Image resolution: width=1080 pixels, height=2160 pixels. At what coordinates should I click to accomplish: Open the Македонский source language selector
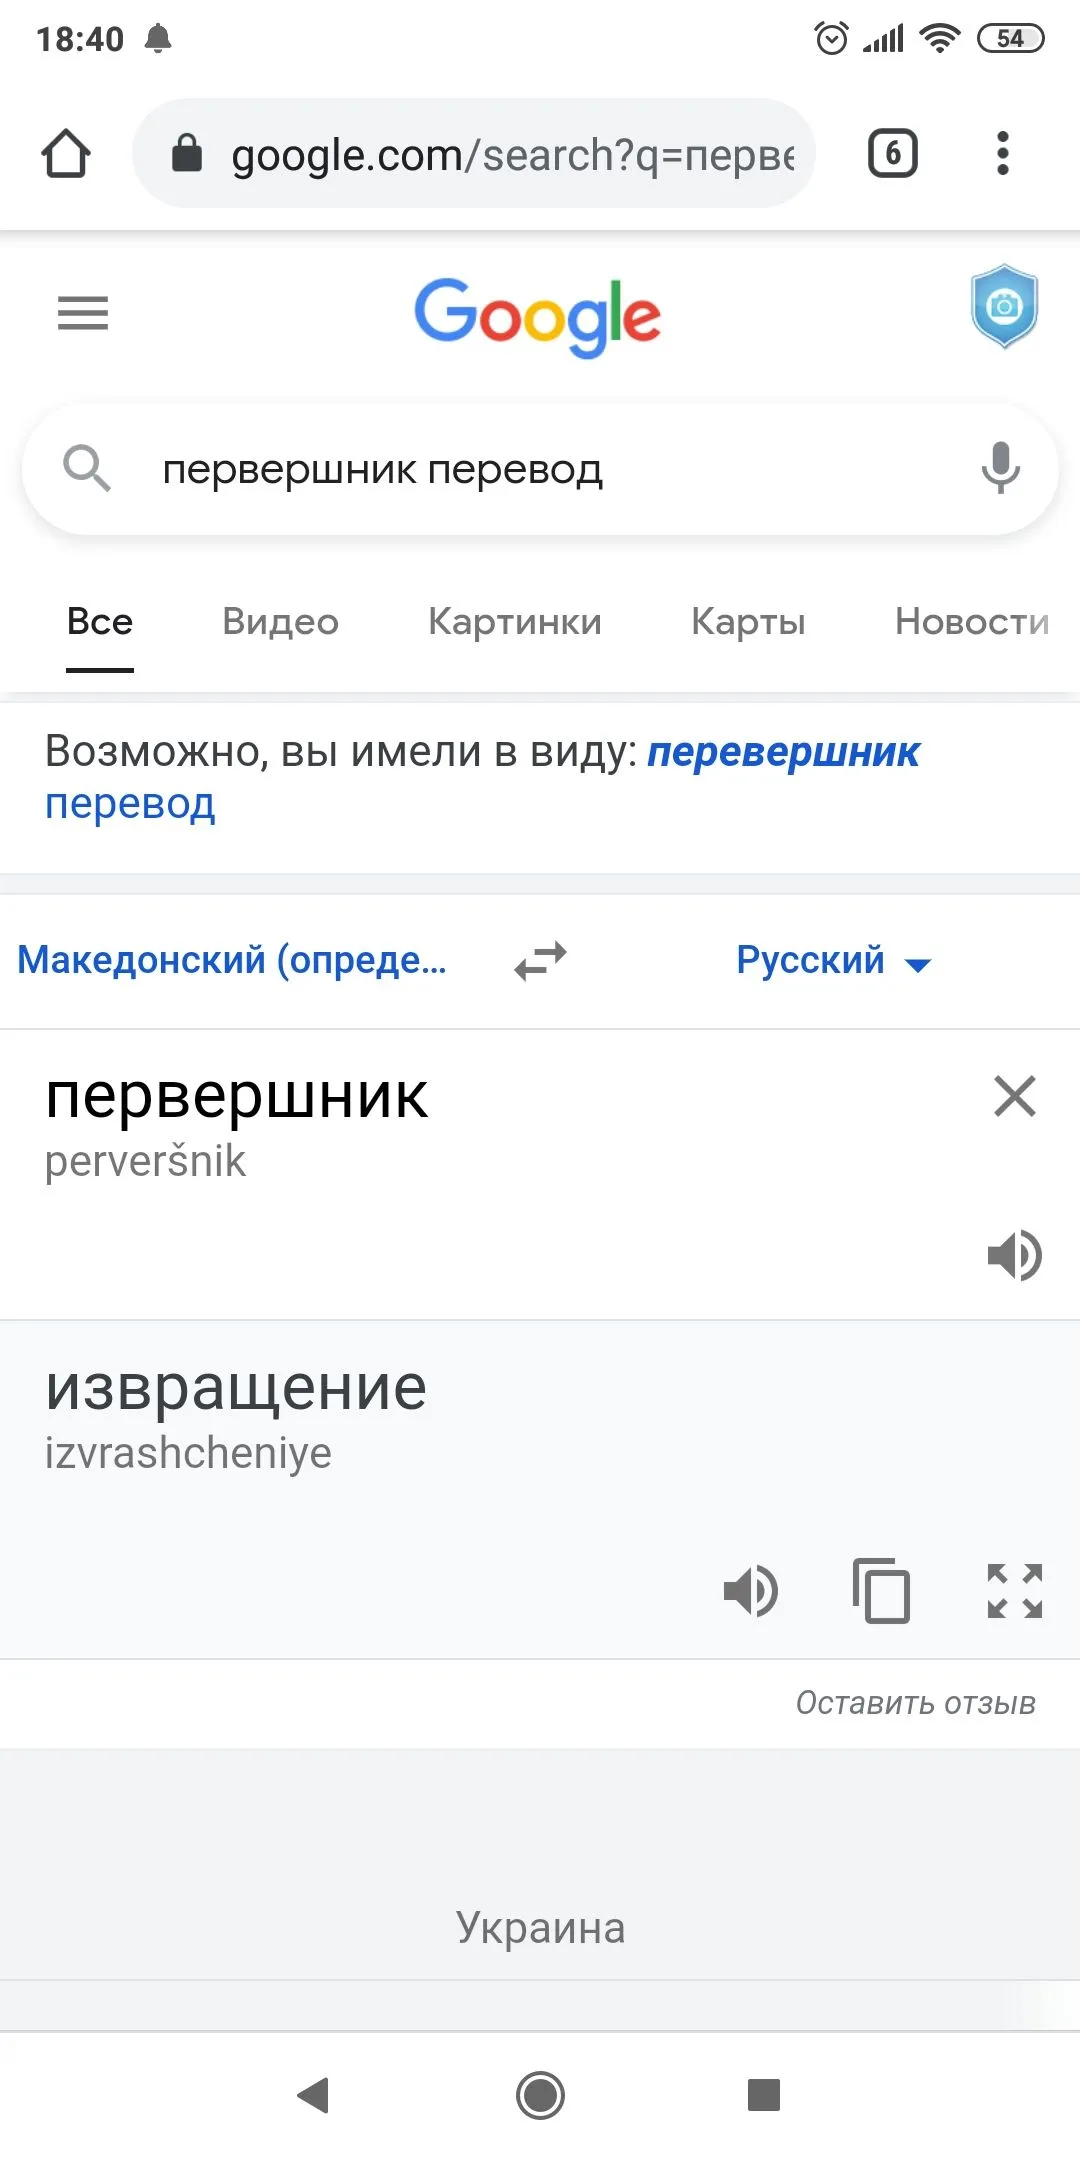coord(232,961)
